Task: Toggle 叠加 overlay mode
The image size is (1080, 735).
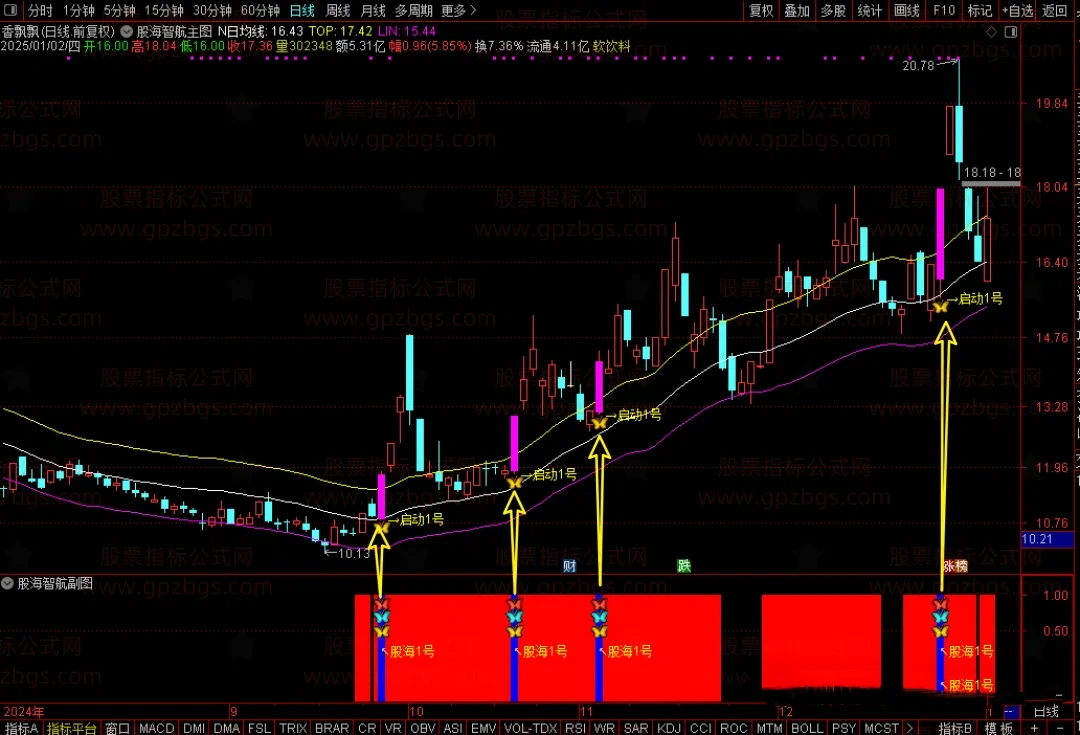Action: click(797, 11)
